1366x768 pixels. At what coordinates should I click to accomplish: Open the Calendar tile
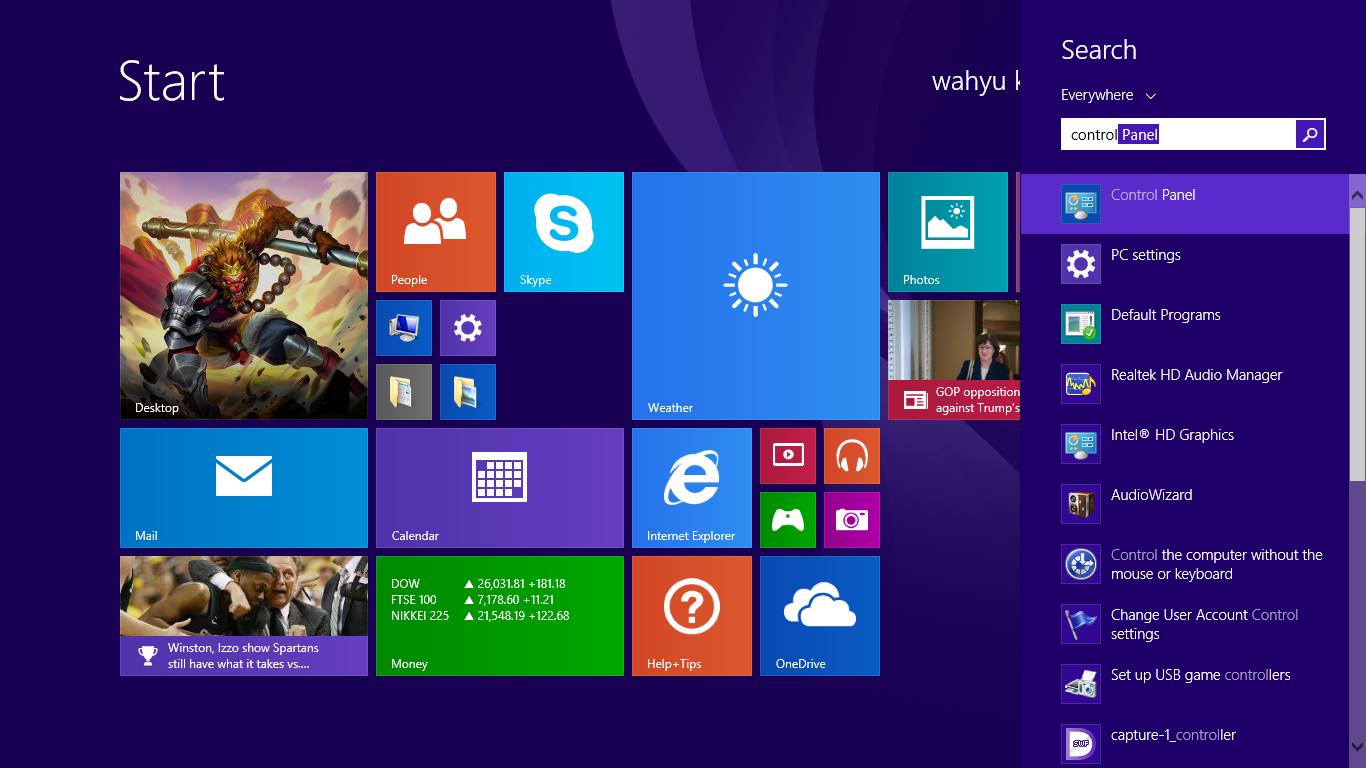pyautogui.click(x=500, y=488)
